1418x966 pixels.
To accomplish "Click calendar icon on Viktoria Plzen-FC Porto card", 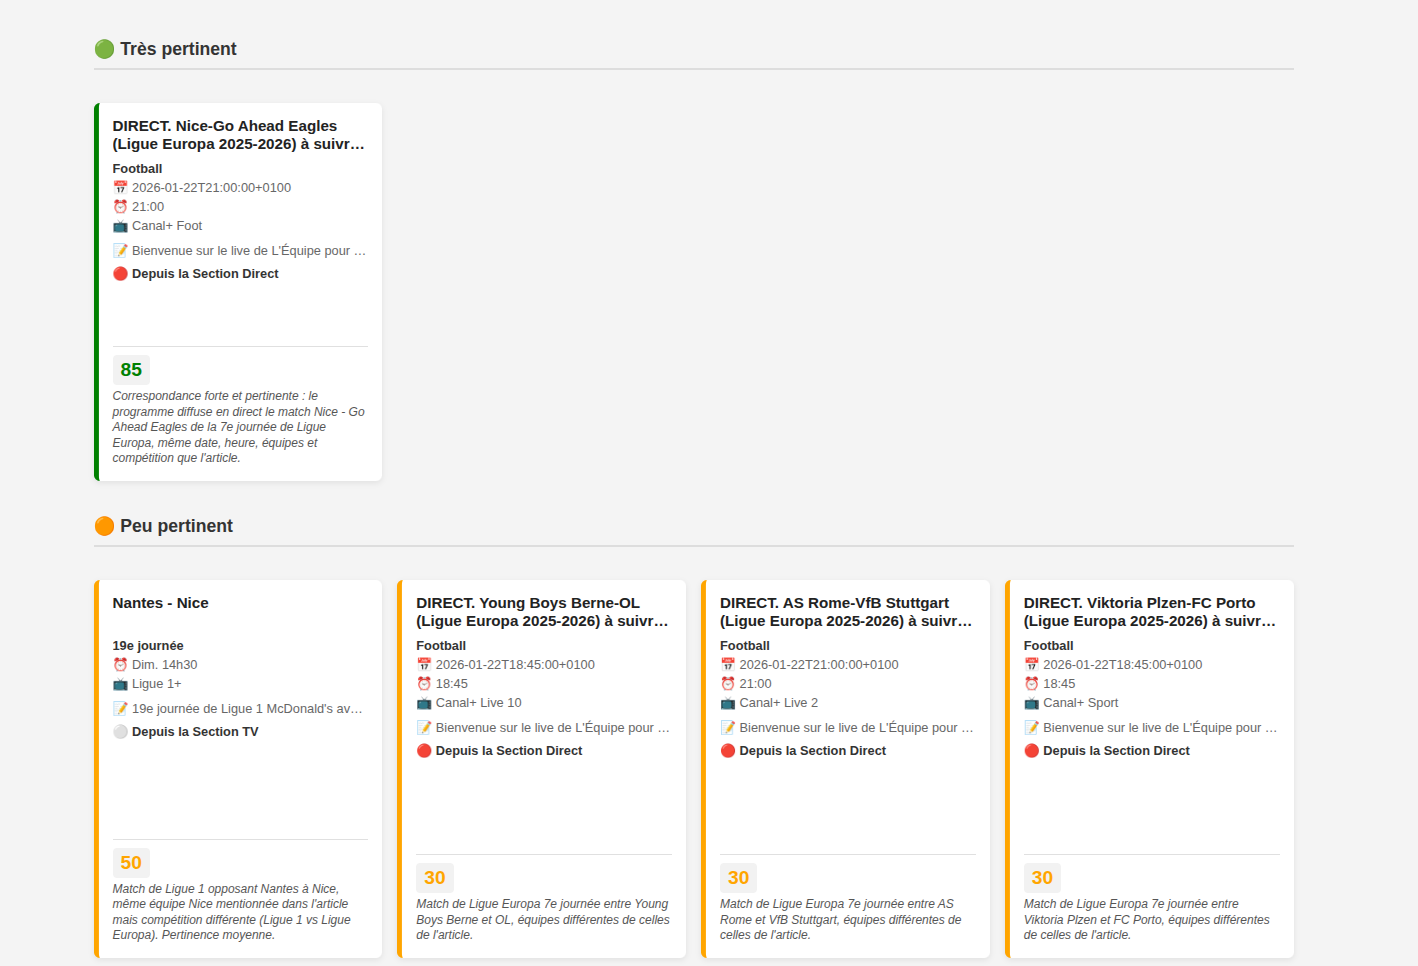I will pos(1031,665).
